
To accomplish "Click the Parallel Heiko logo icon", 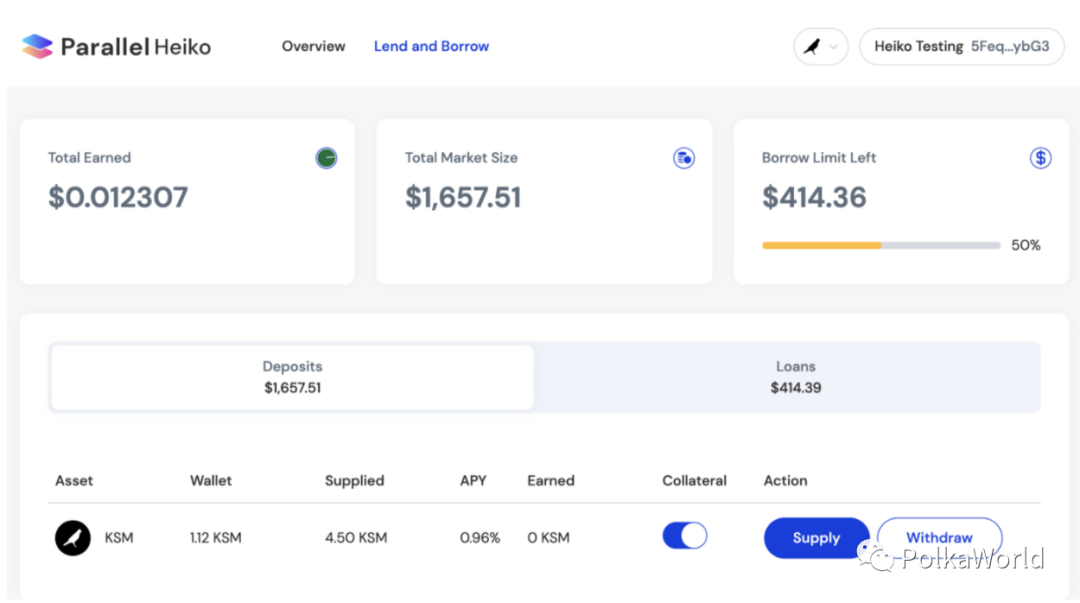I will [37, 46].
